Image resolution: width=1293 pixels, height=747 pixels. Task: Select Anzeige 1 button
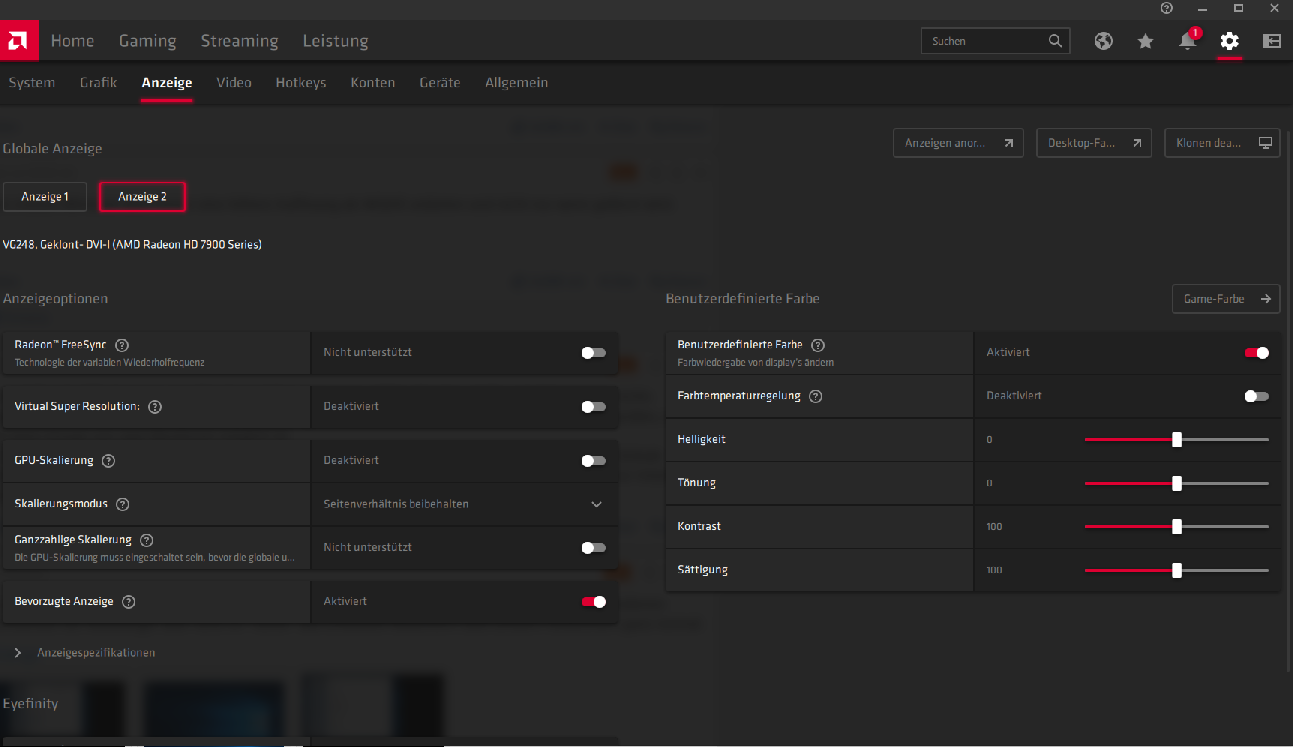[x=45, y=197]
